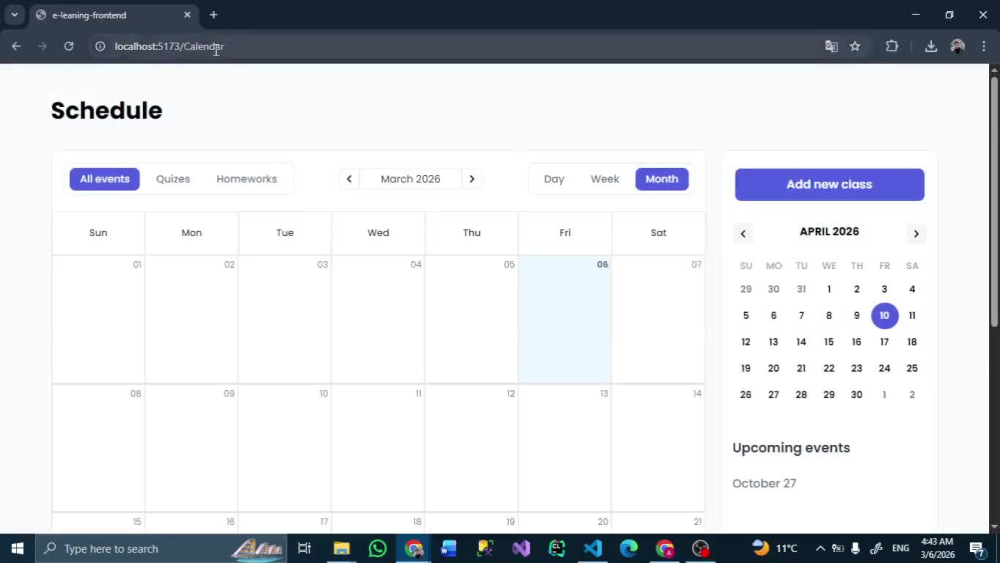Open the Monday 09 day cell
Screen dimensions: 1000x563
point(191,448)
